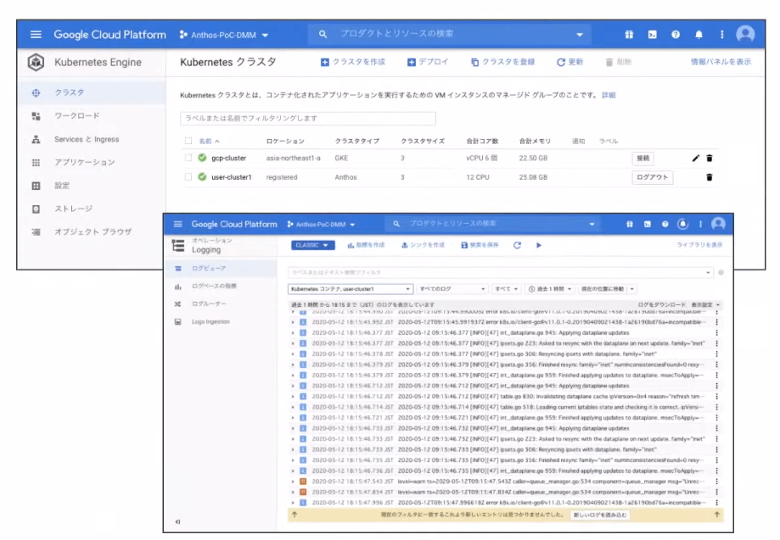
Task: Tick the checkbox for user-cluster1
Action: click(188, 177)
